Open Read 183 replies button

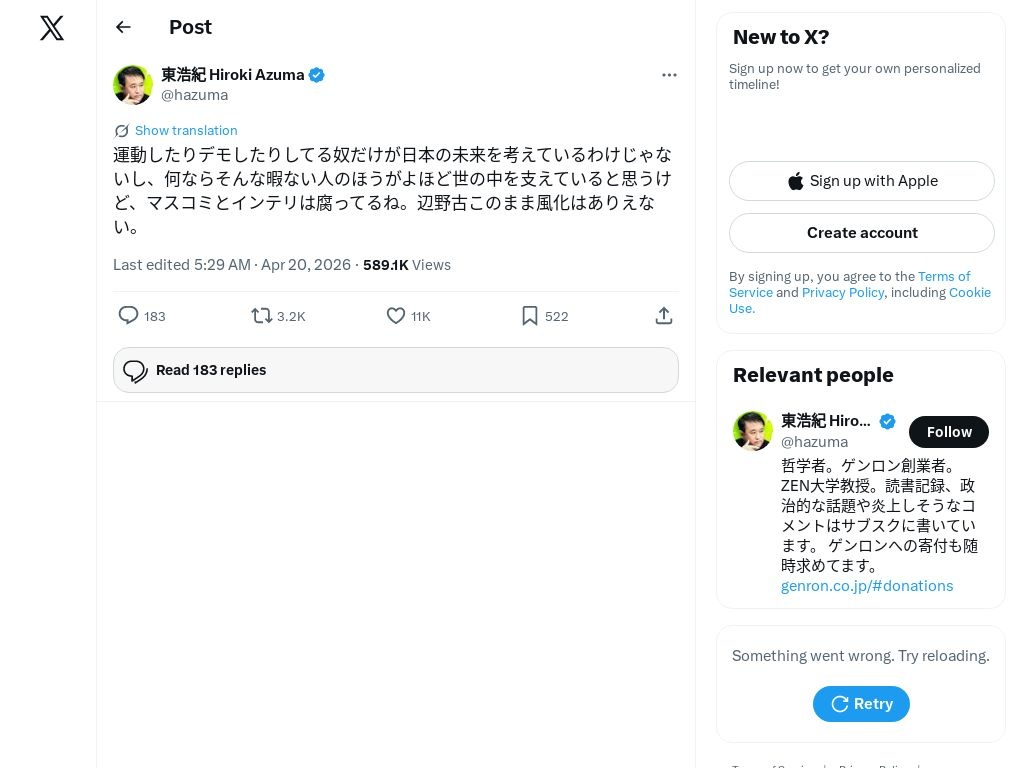396,370
